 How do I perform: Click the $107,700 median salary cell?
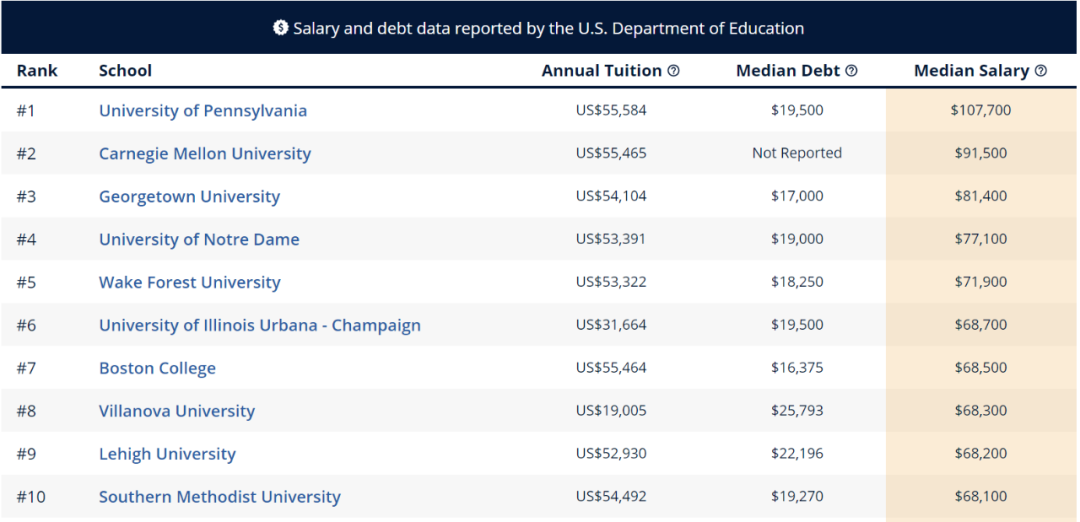click(981, 111)
